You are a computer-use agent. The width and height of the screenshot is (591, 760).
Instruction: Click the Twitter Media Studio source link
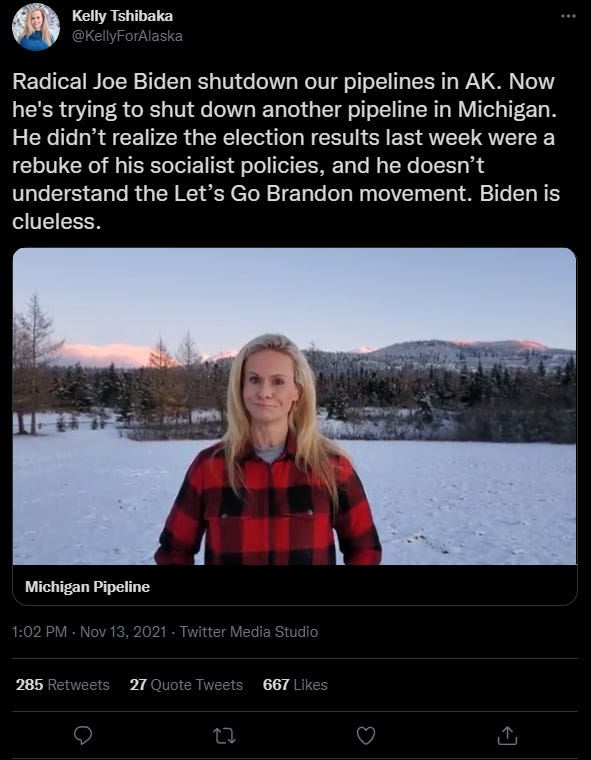[249, 632]
